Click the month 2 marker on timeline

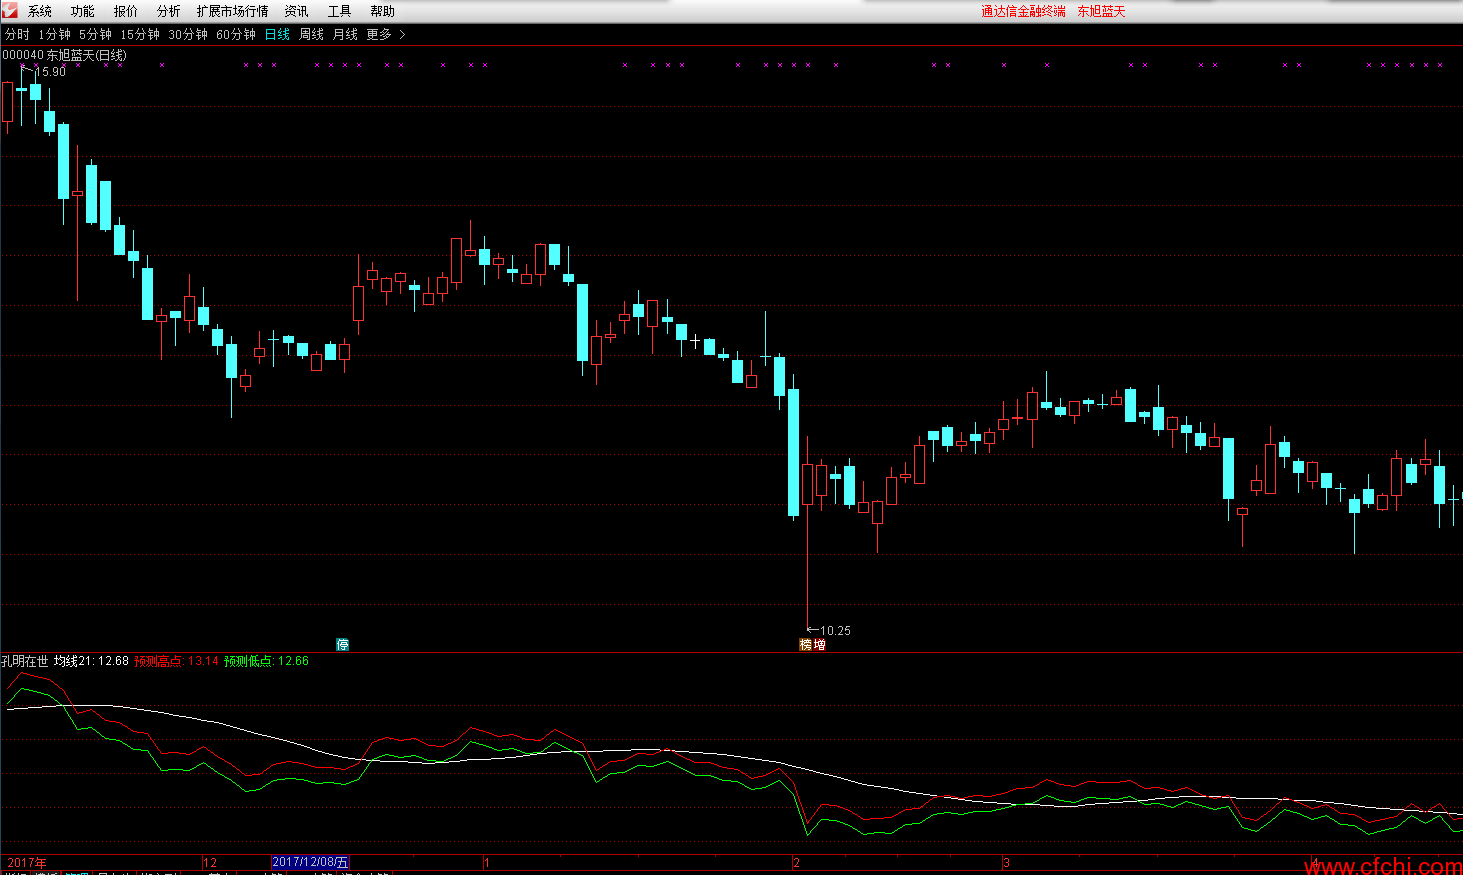coord(797,862)
